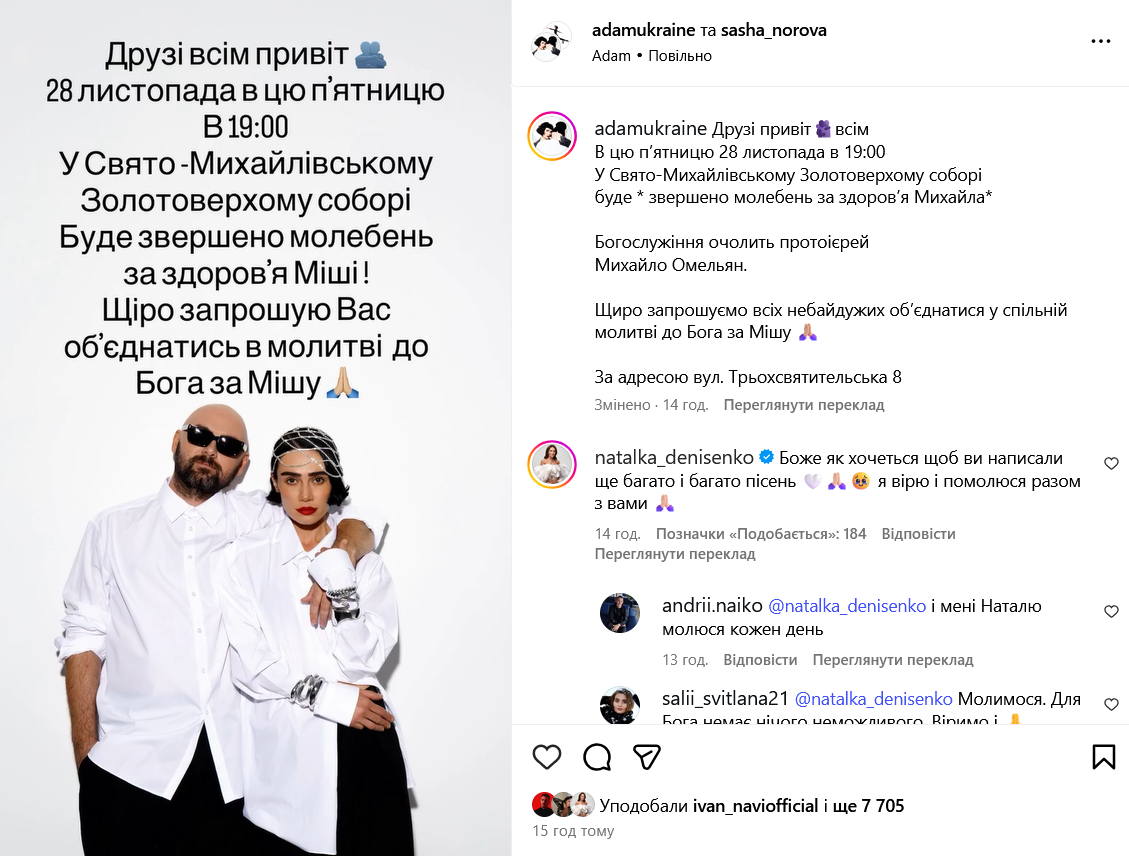The width and height of the screenshot is (1129, 856).
Task: Open adamukraine caption avatar with story ring
Action: point(552,136)
